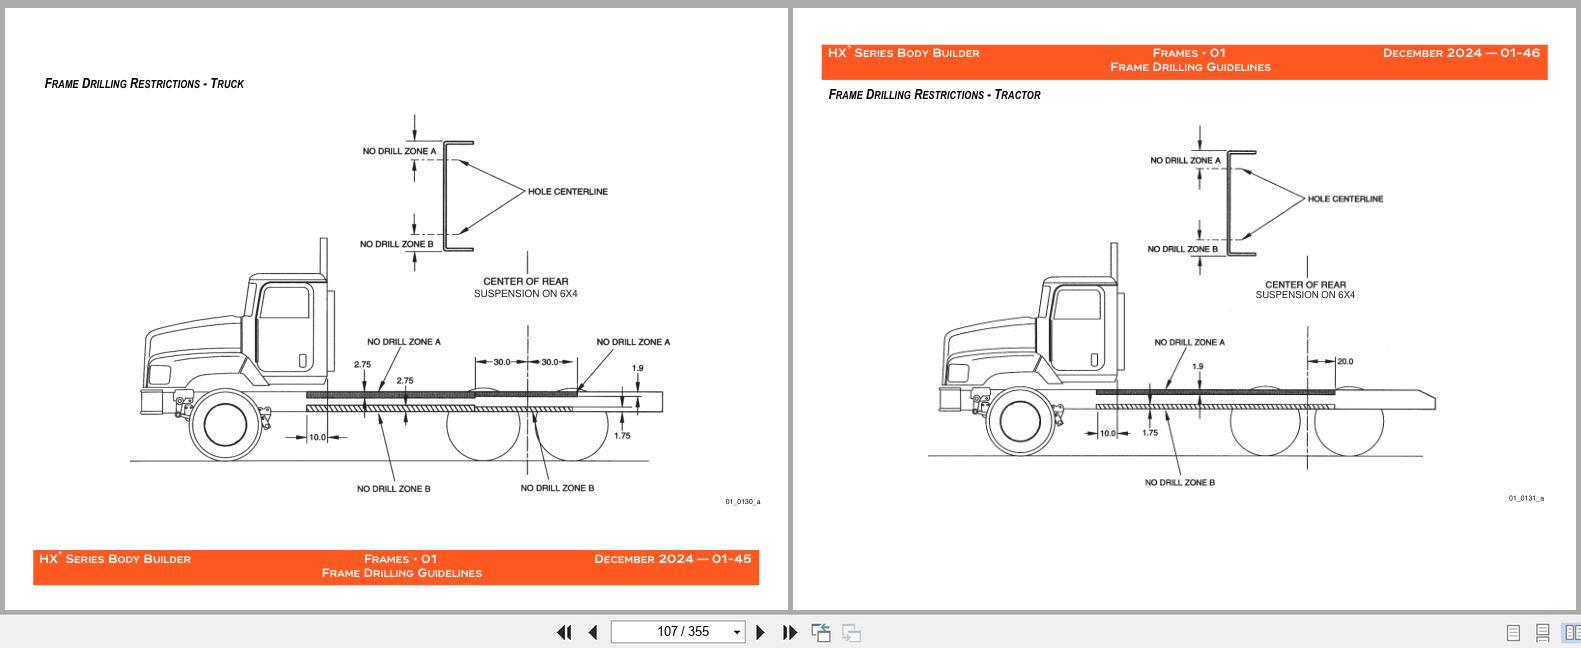Open the page number dropdown arrow
This screenshot has height=648, width=1581.
click(x=738, y=632)
